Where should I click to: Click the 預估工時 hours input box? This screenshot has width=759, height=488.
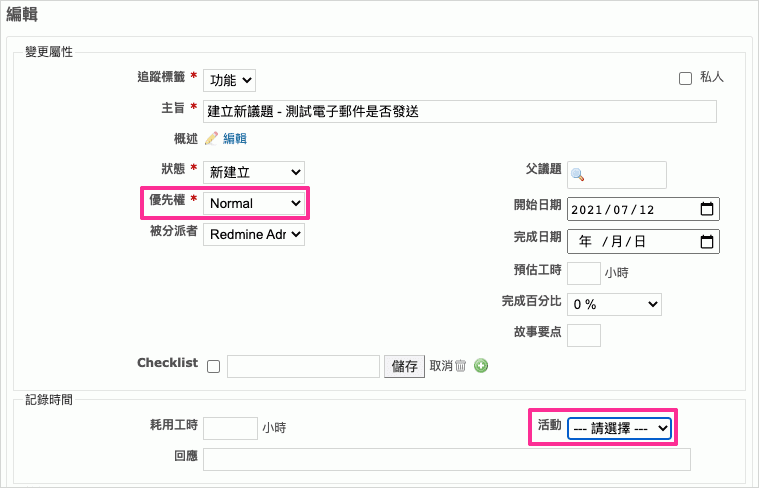pos(584,274)
